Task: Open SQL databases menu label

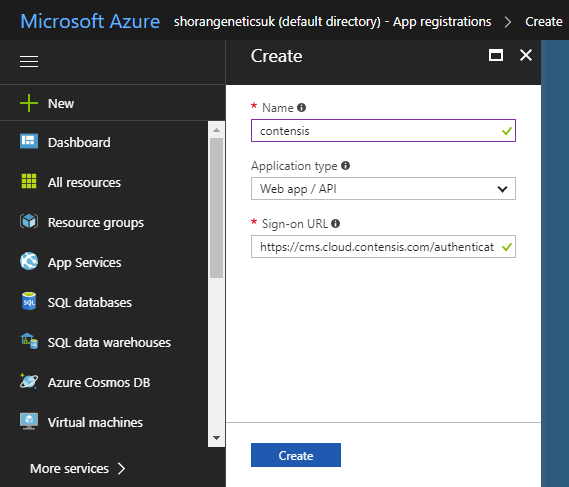Action: click(x=90, y=303)
